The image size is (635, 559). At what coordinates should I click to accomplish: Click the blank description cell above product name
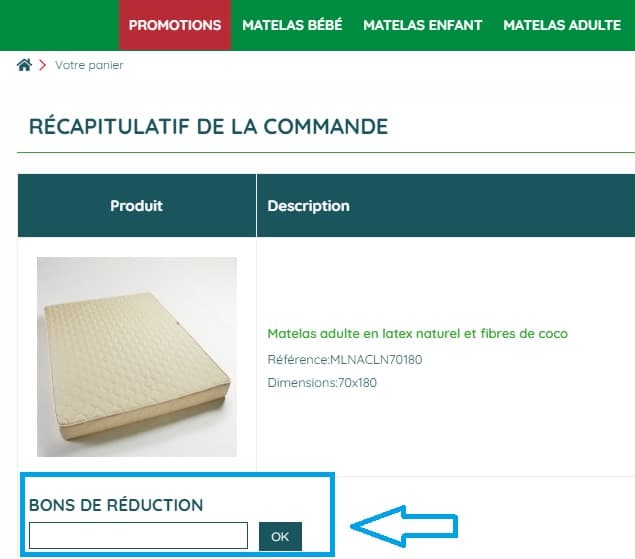click(x=445, y=282)
